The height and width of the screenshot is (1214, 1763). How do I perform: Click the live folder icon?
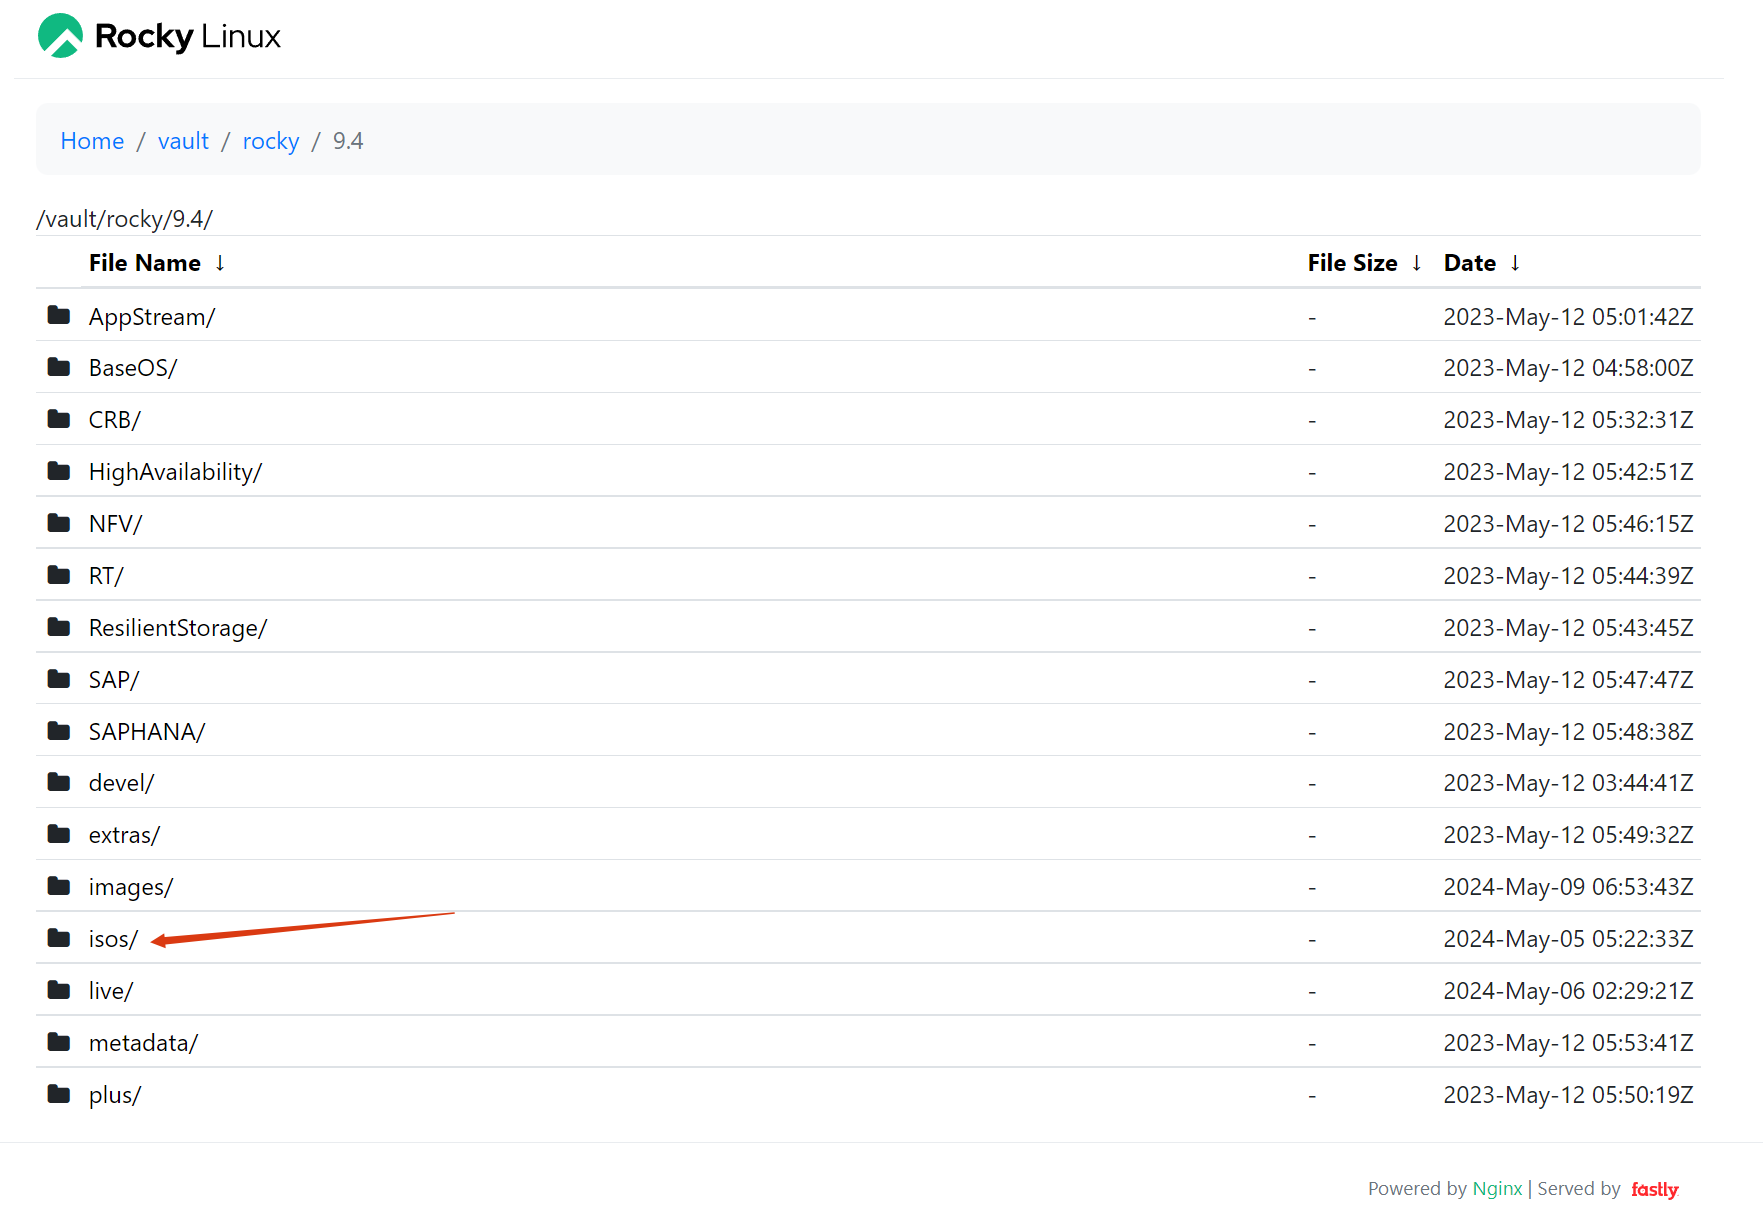(59, 990)
